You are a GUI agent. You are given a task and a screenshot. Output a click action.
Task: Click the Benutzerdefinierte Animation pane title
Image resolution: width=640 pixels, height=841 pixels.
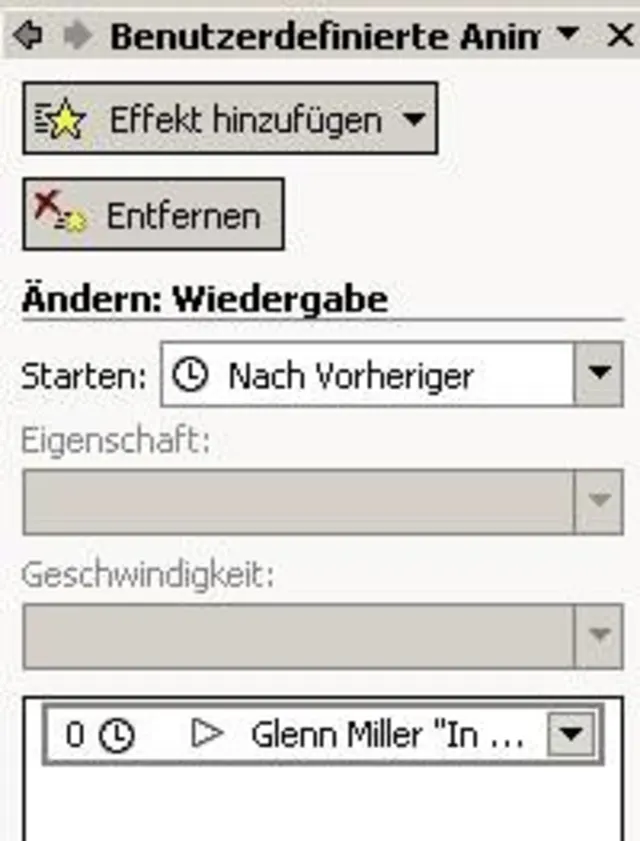[x=323, y=36]
